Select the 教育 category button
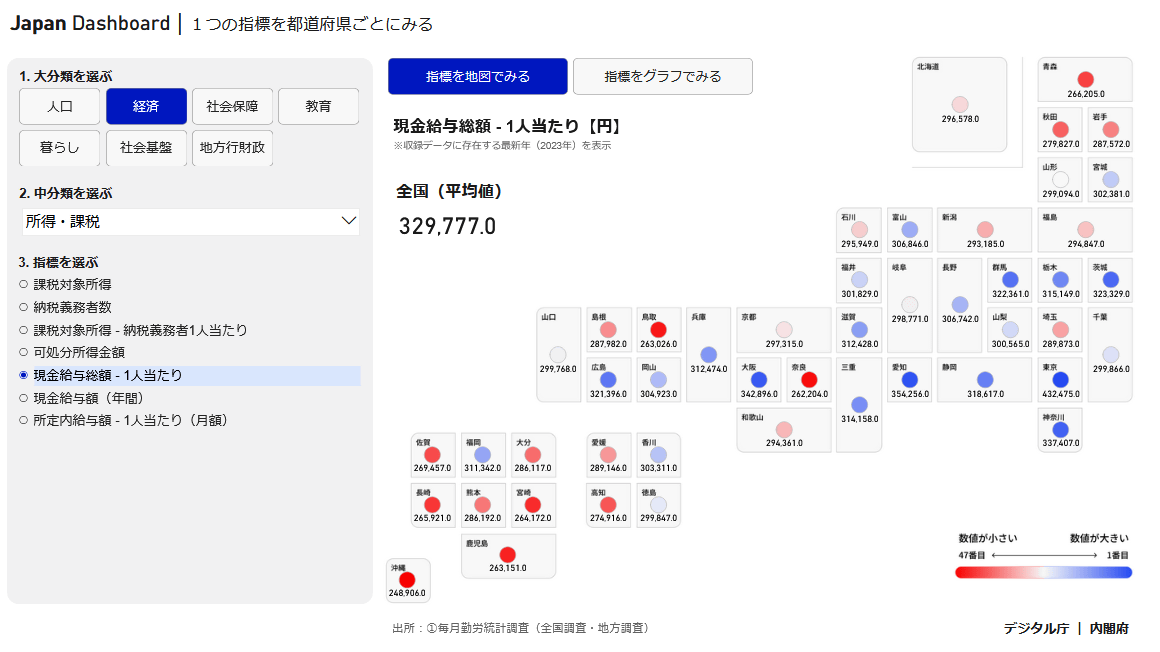This screenshot has width=1160, height=652. coord(318,107)
